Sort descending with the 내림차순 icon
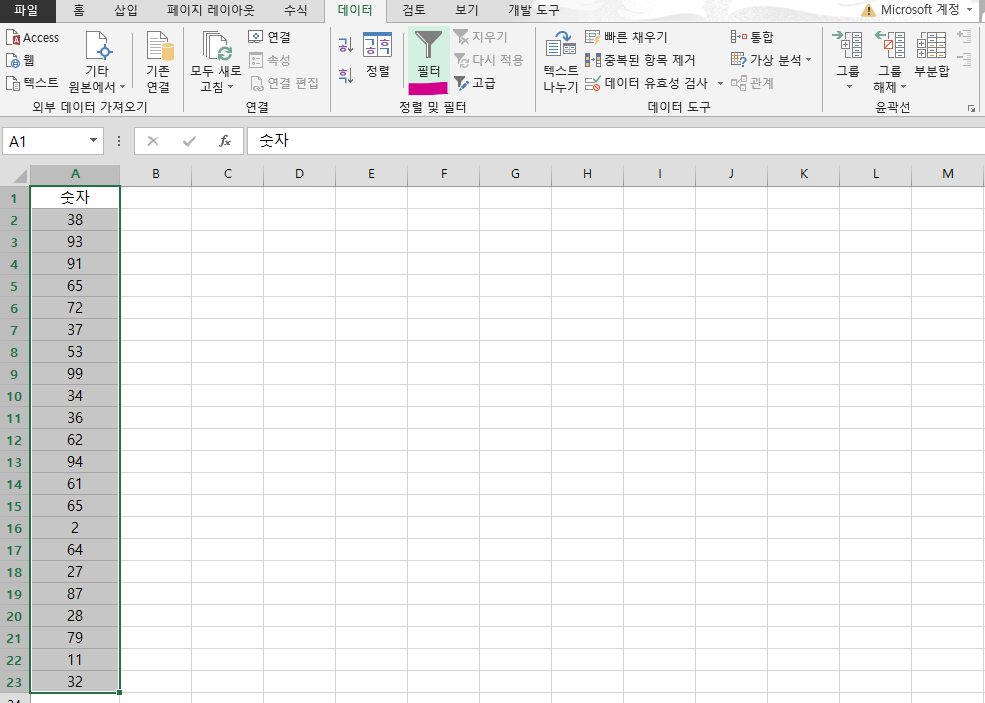The height and width of the screenshot is (703, 985). 346,75
